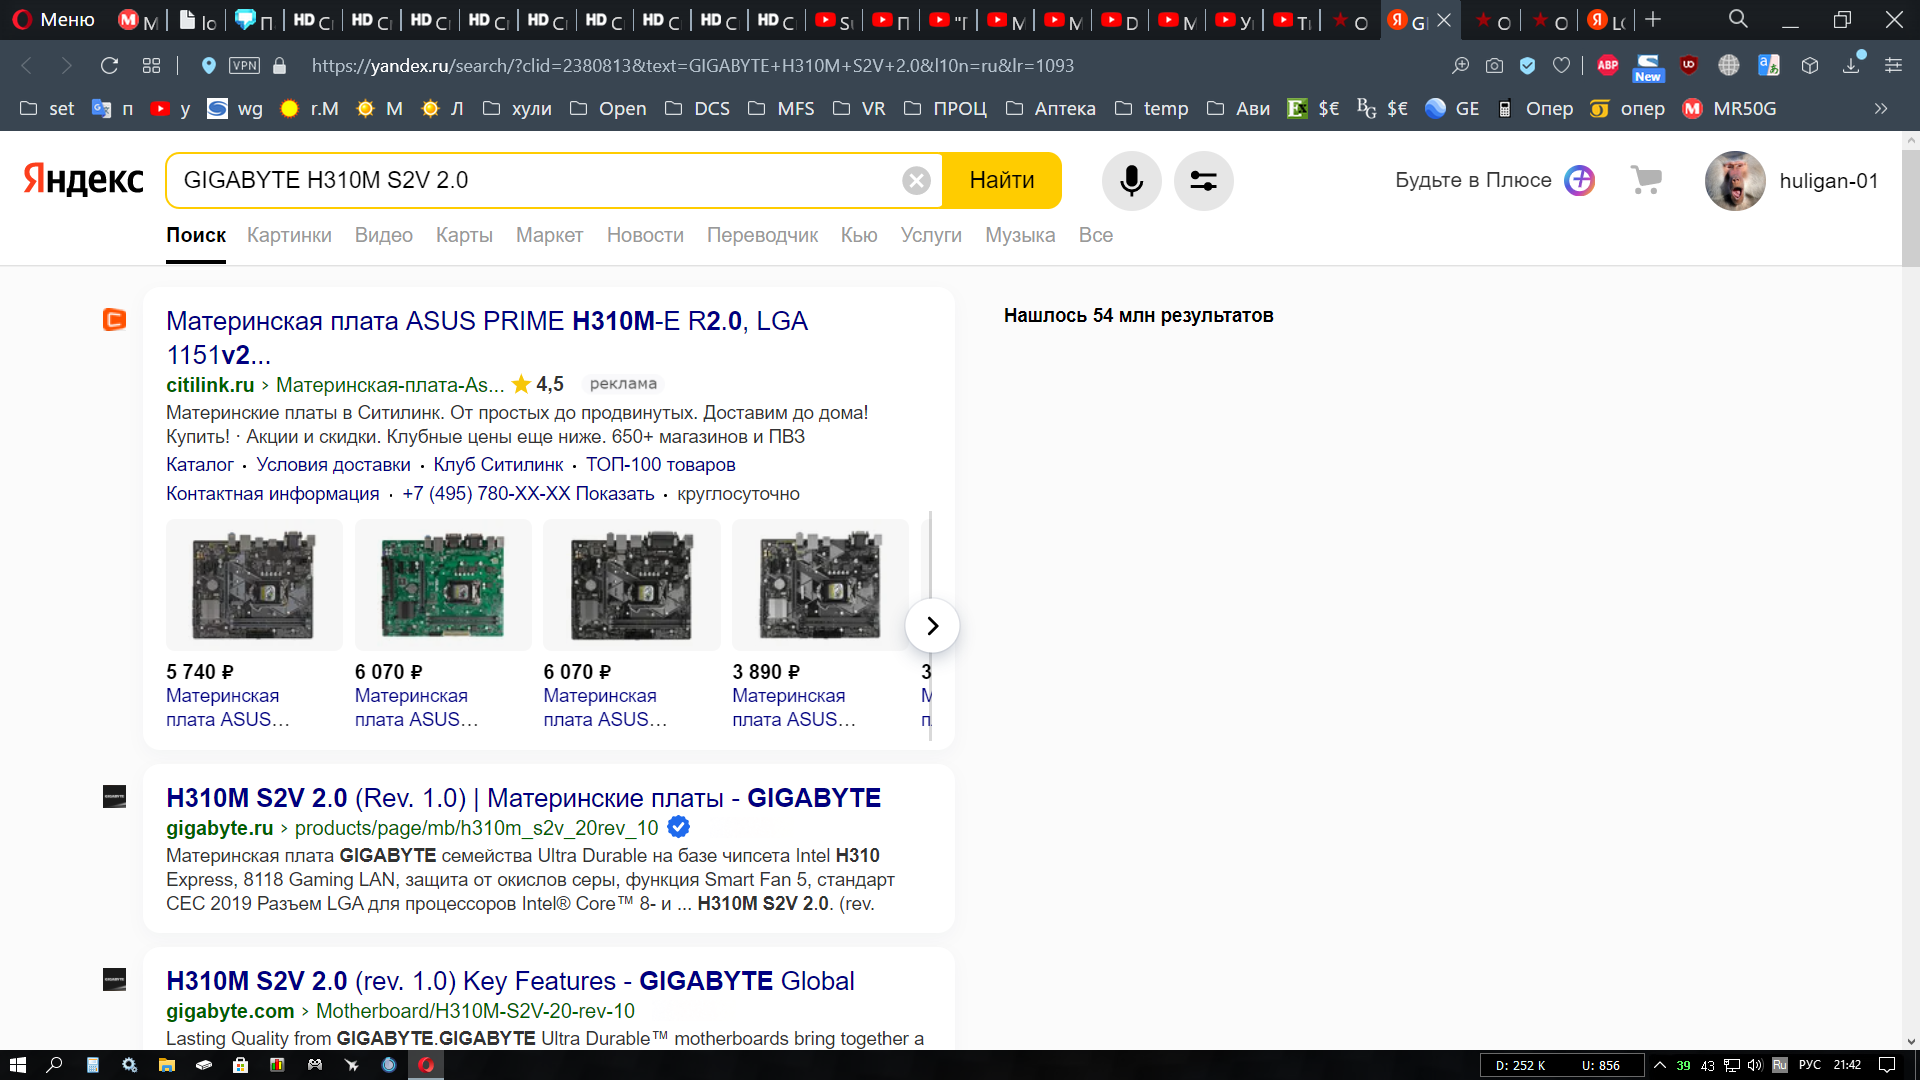Activate voice search microphone icon

point(1131,181)
